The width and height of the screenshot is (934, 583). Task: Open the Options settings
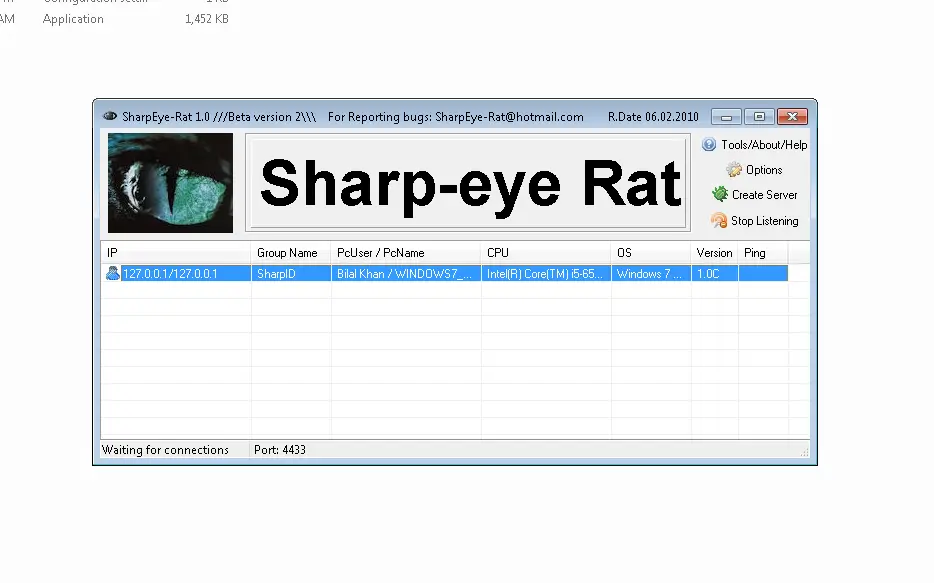[763, 170]
